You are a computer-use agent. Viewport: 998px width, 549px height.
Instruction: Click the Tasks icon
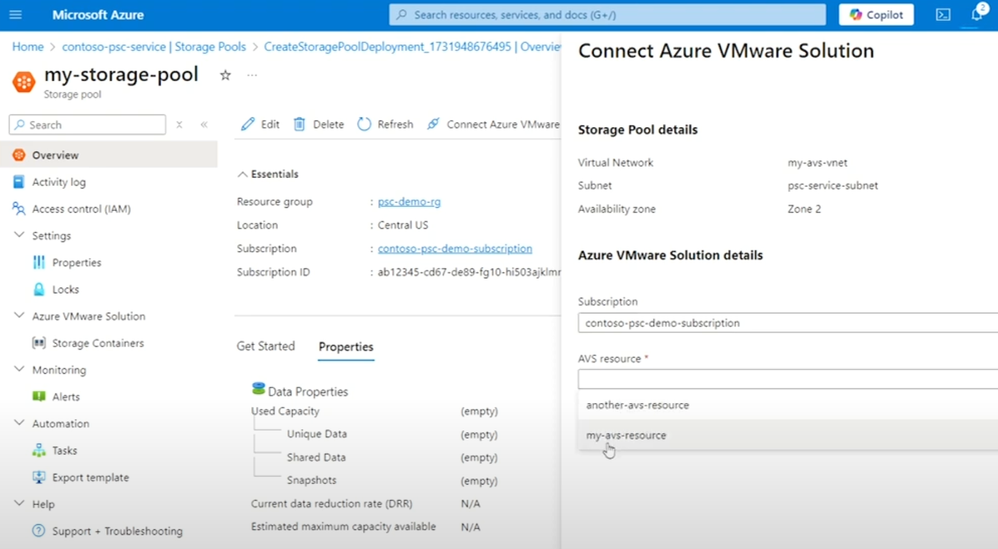[x=39, y=450]
